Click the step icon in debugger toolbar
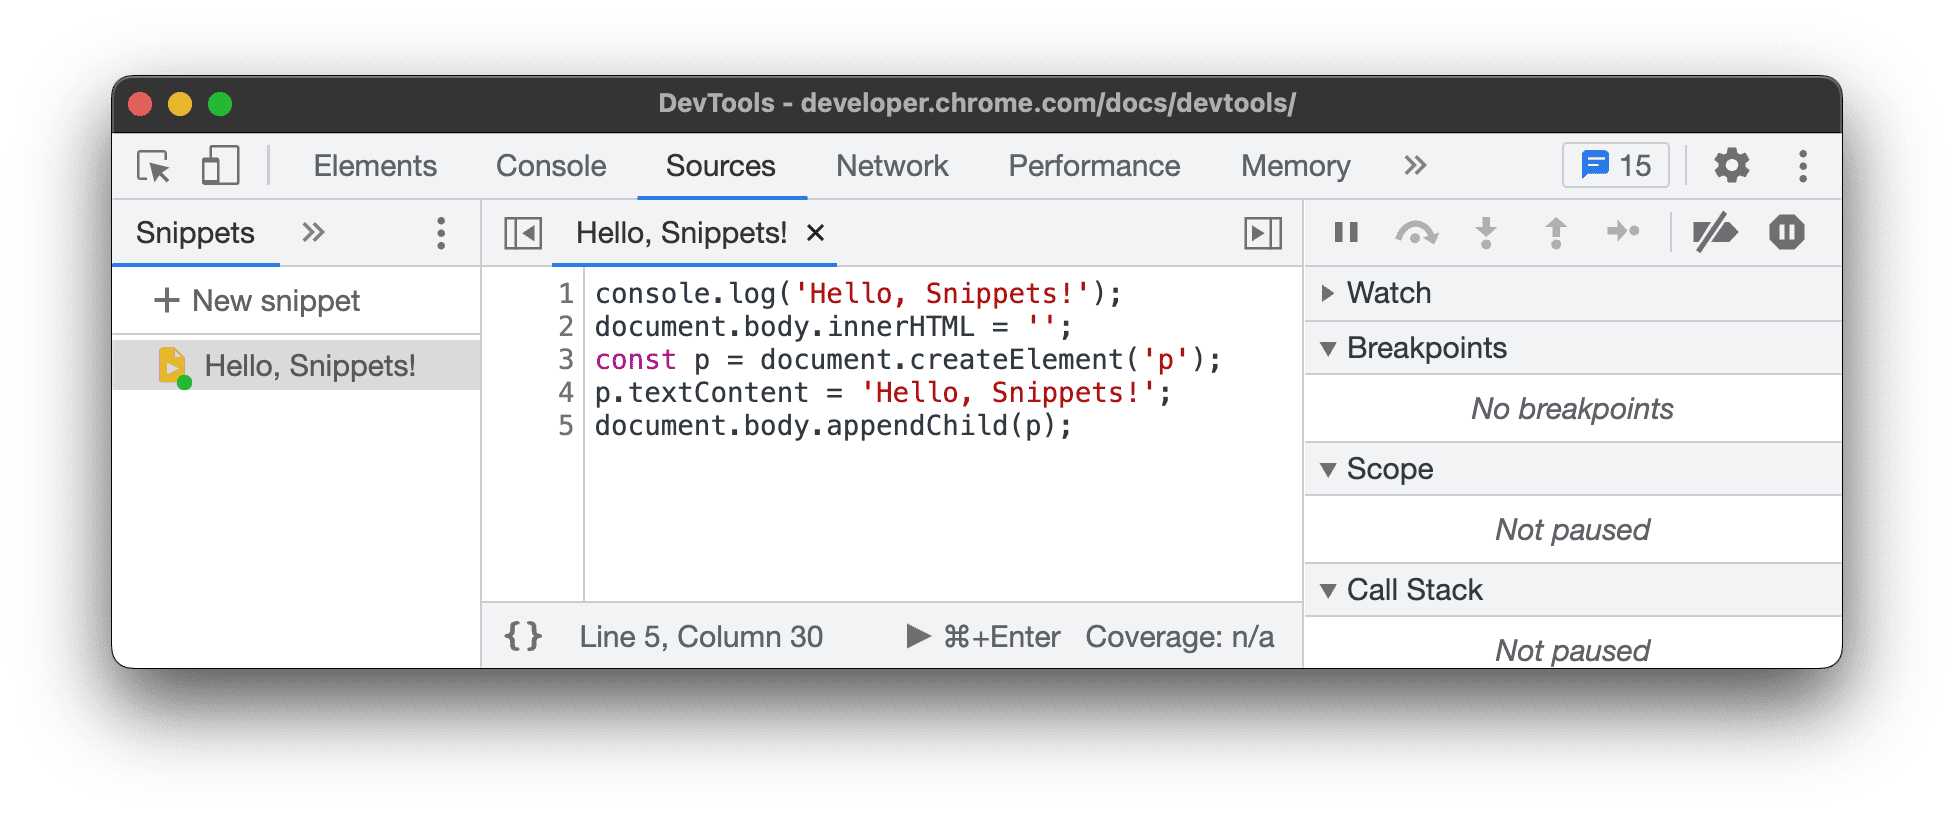Image resolution: width=1954 pixels, height=816 pixels. [1622, 233]
